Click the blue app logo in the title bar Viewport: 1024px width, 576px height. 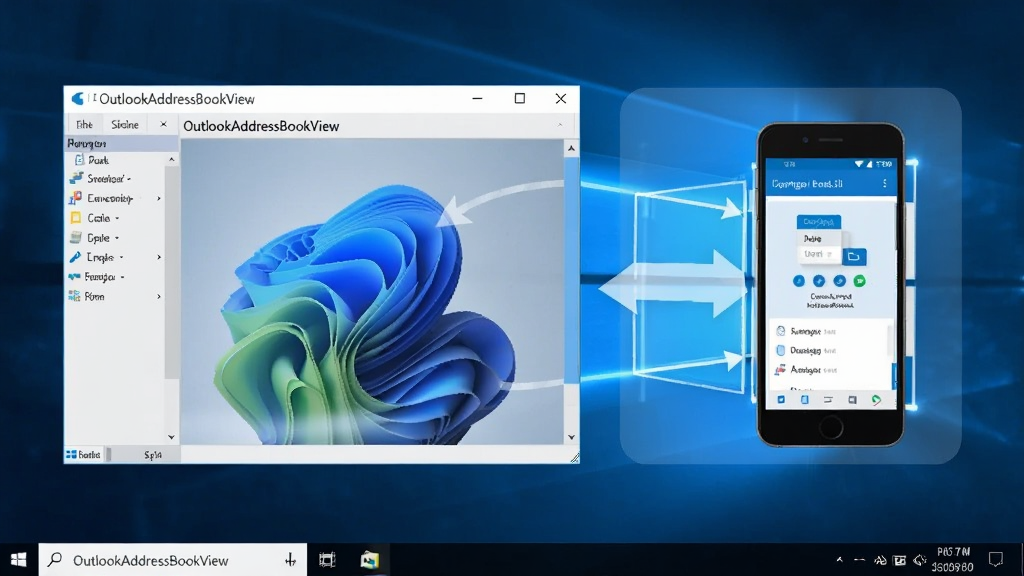78,99
